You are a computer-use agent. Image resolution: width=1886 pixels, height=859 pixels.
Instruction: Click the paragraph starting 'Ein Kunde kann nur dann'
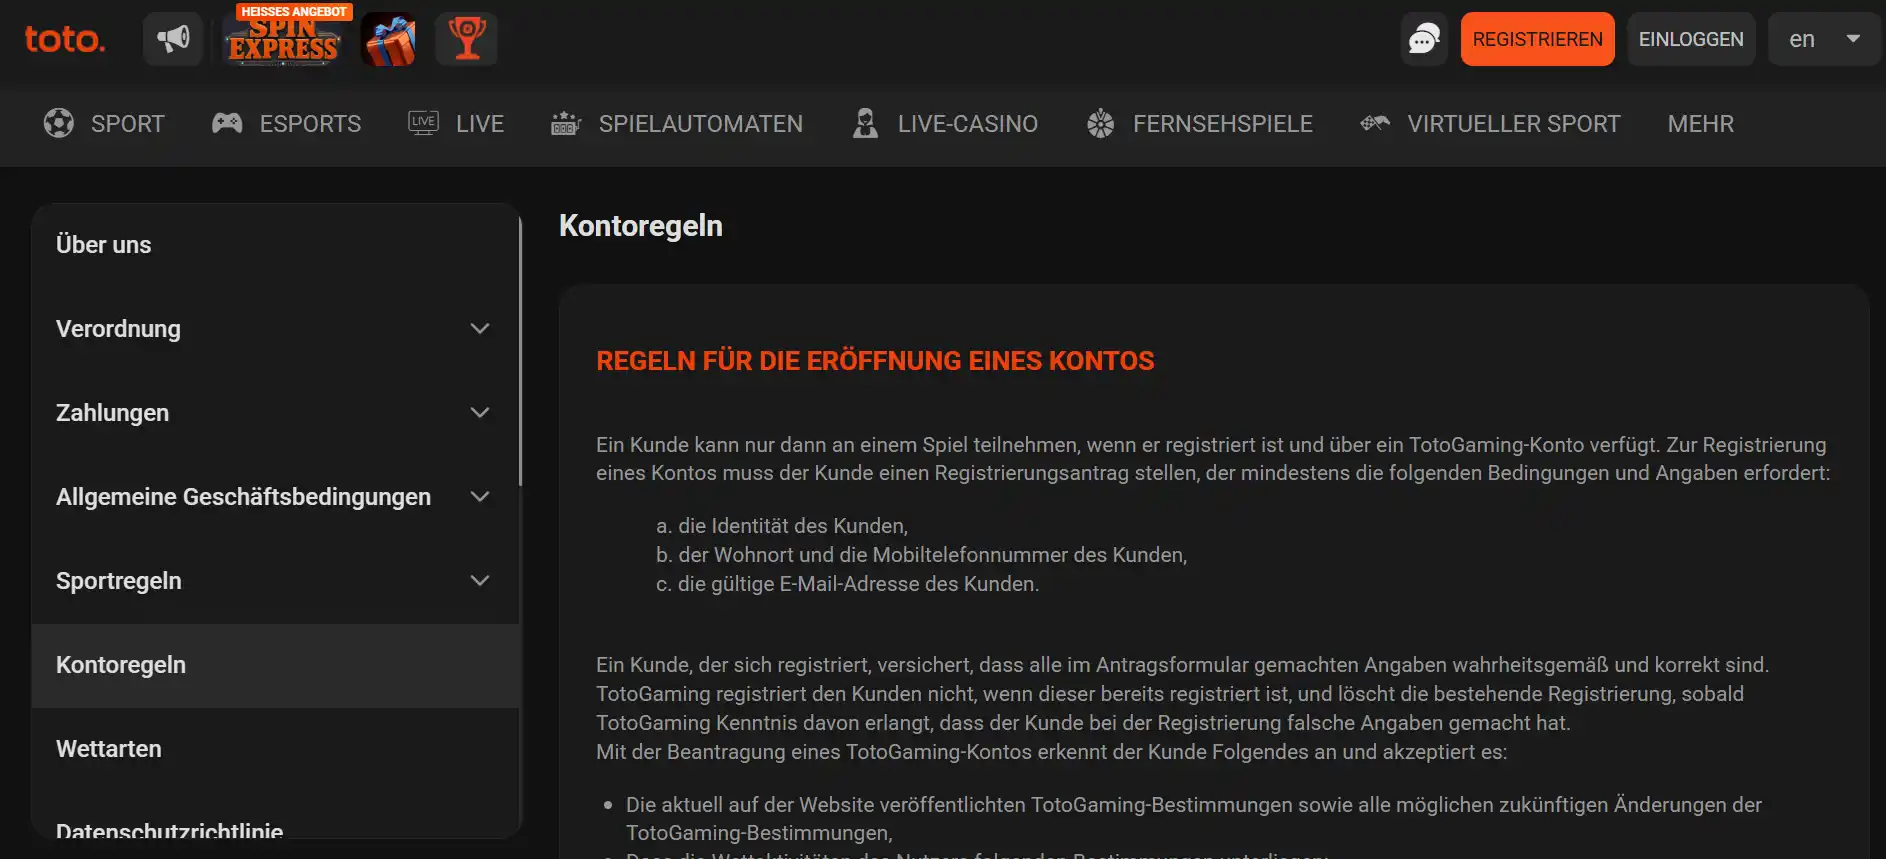pyautogui.click(x=1213, y=459)
